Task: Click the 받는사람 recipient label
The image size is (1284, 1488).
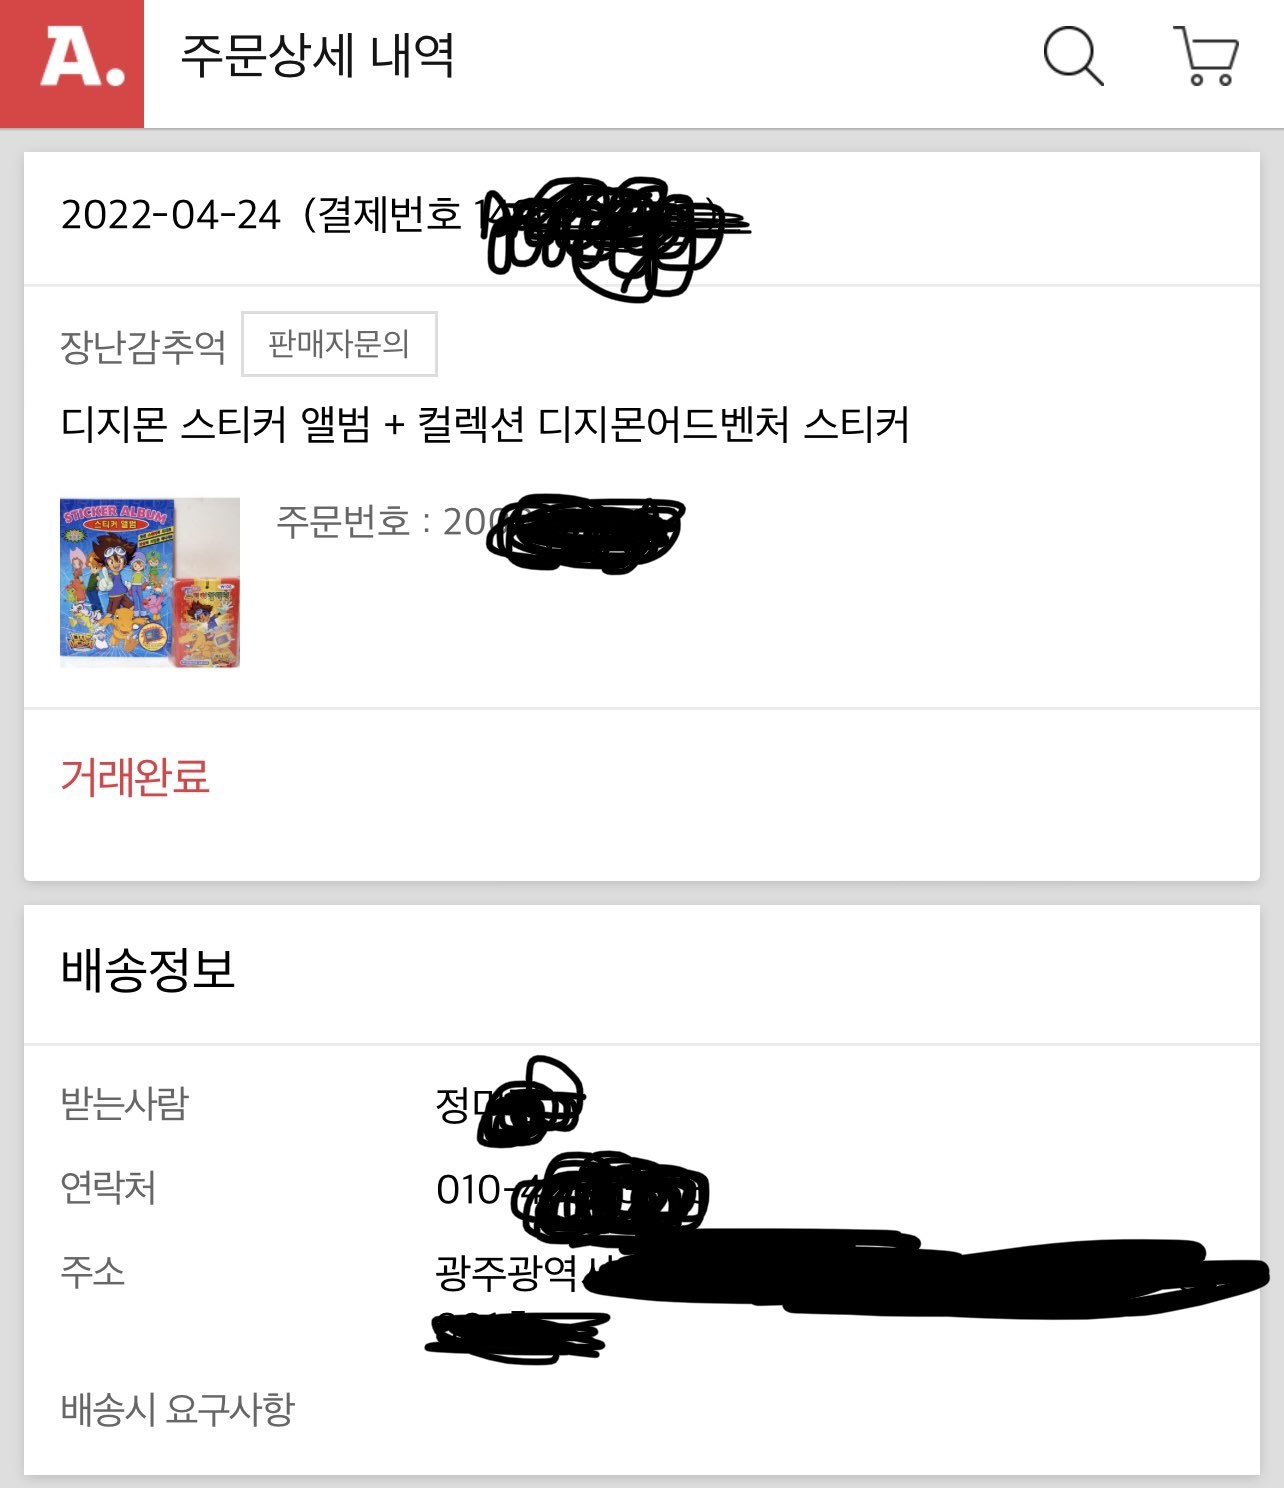Action: click(x=125, y=1103)
